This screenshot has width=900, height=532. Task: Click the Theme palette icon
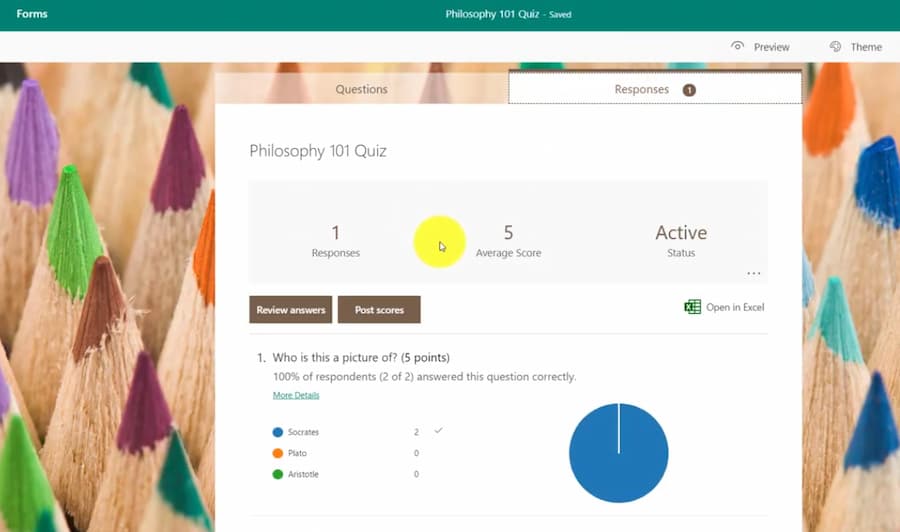(x=835, y=46)
